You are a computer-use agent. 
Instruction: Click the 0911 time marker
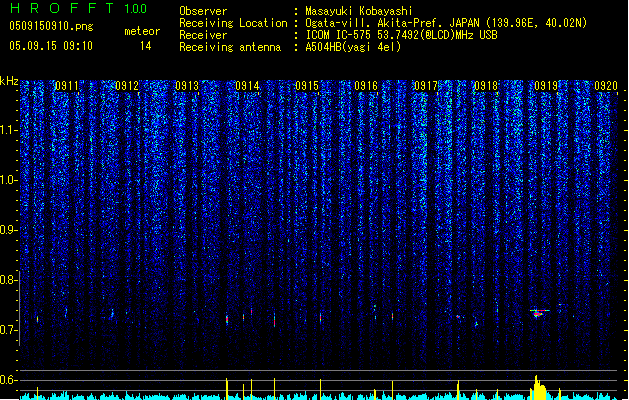[67, 86]
